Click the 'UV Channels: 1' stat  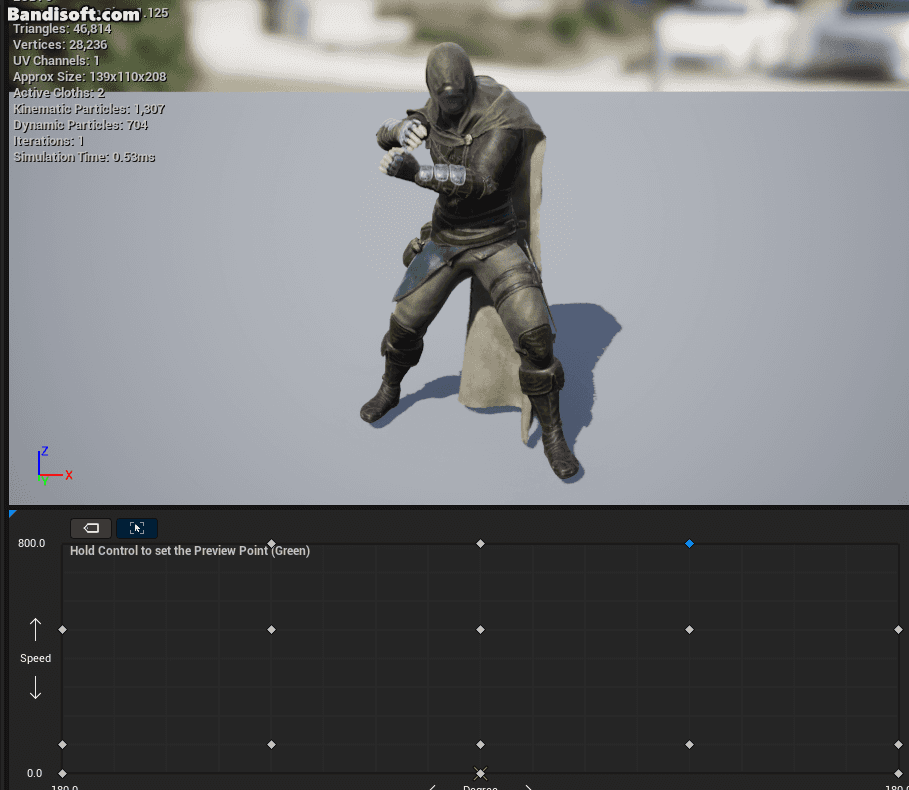(x=56, y=61)
